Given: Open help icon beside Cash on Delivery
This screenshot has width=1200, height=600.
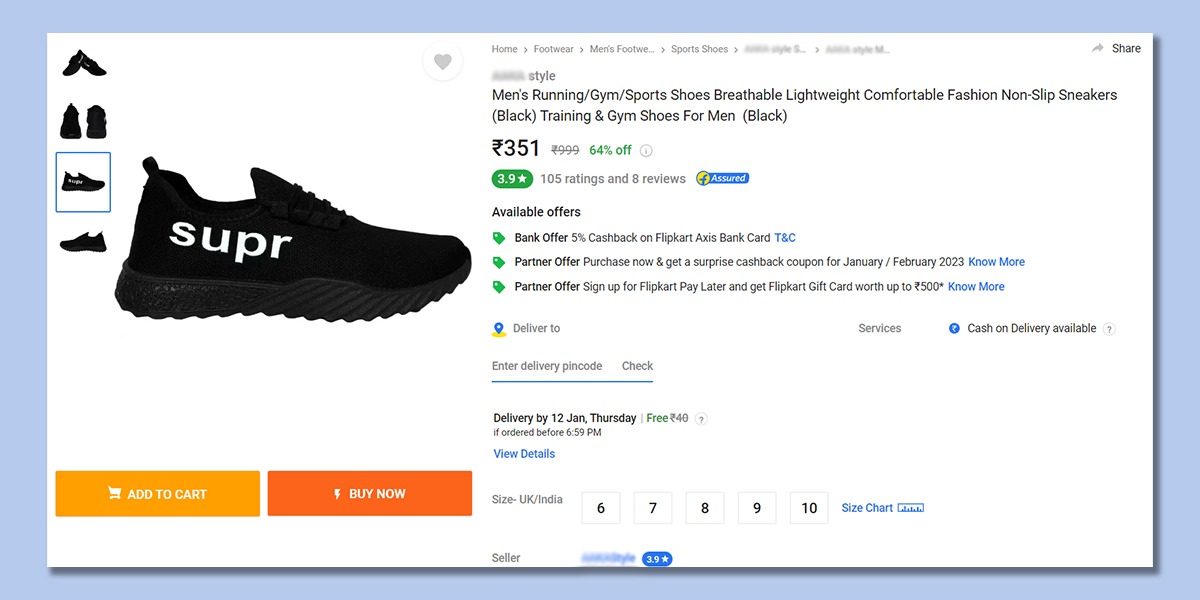Looking at the screenshot, I should 1109,329.
